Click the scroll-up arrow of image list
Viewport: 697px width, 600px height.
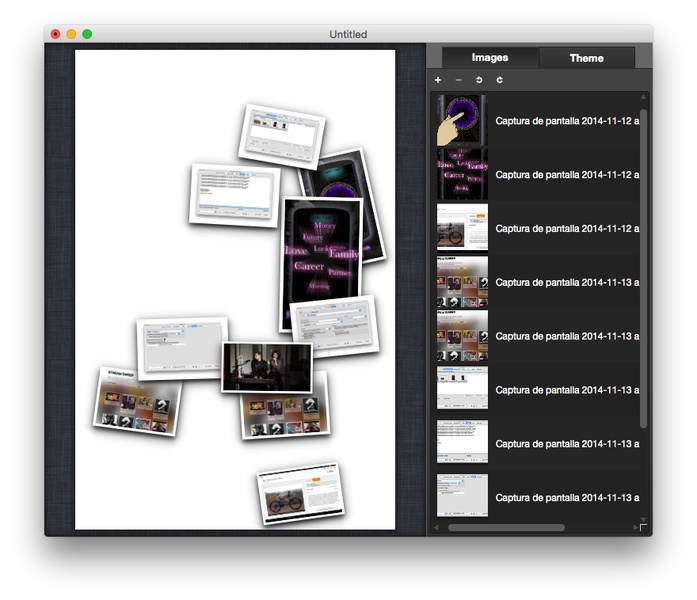point(644,97)
